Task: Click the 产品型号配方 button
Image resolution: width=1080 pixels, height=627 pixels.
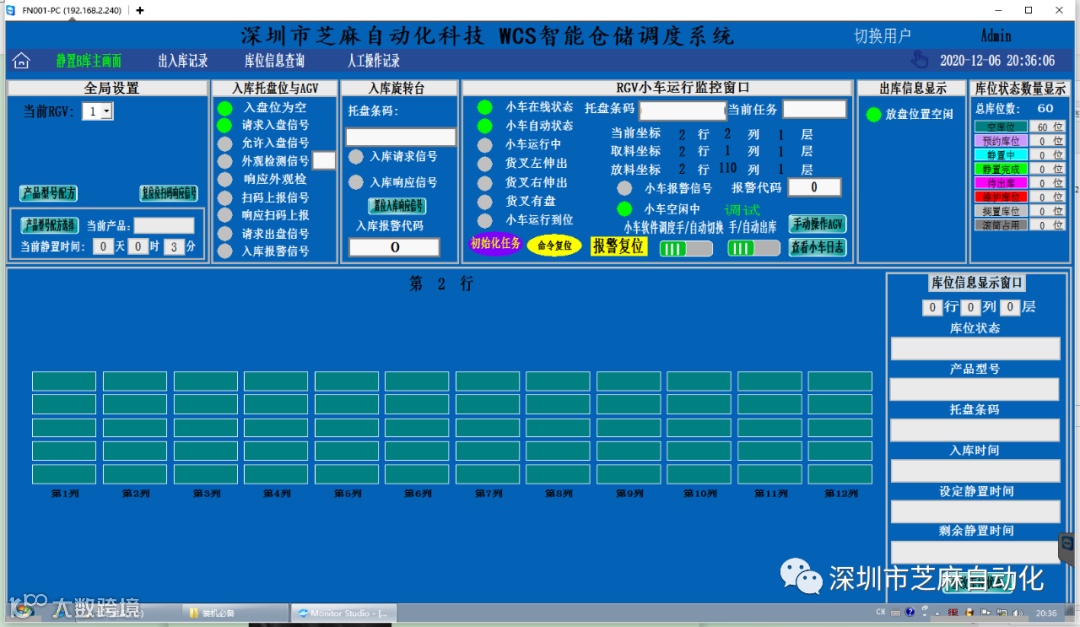Action: pyautogui.click(x=48, y=193)
